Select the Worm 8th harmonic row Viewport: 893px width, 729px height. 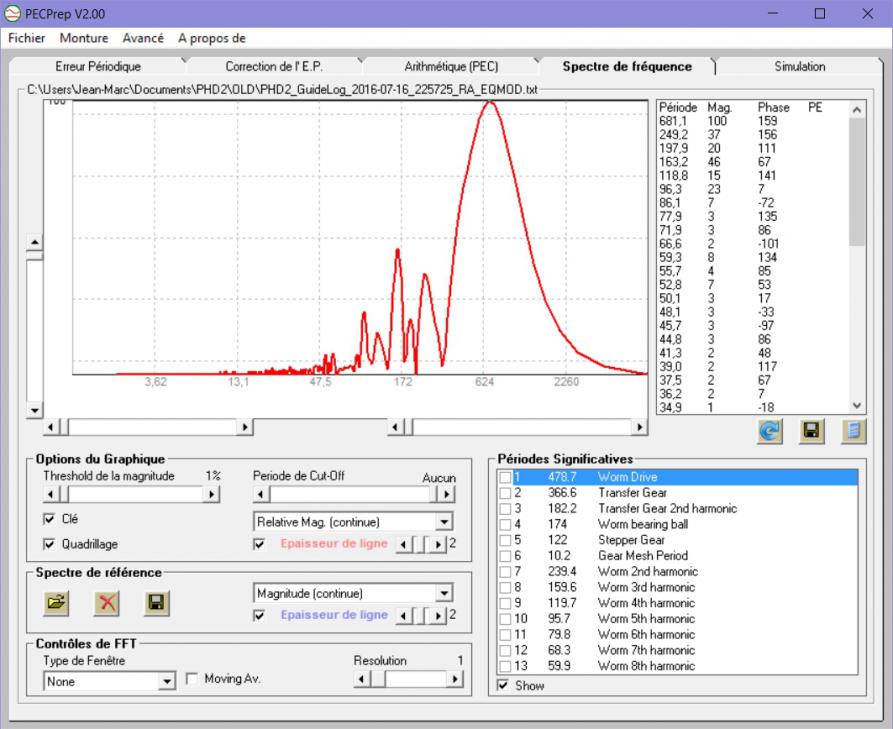677,666
